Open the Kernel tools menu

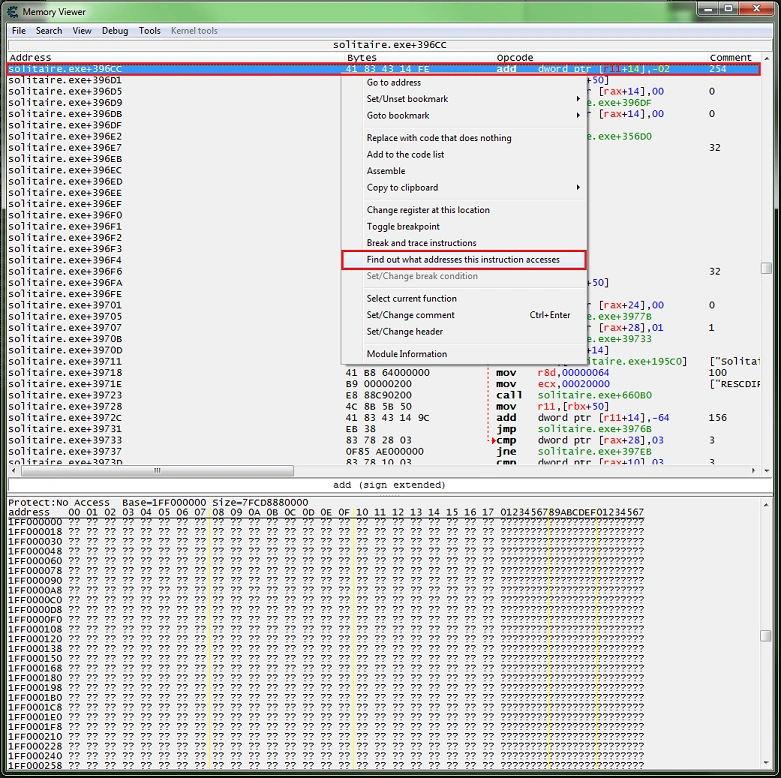[194, 31]
